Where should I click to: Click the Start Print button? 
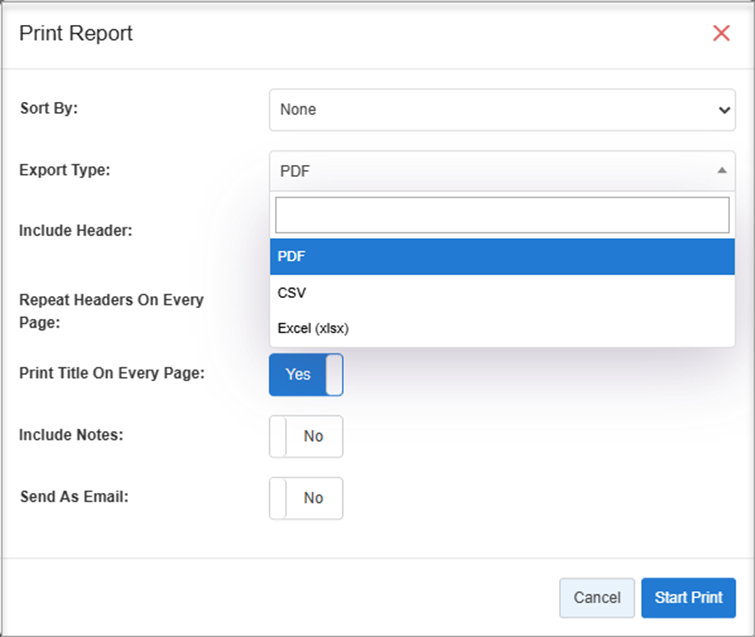coord(688,598)
